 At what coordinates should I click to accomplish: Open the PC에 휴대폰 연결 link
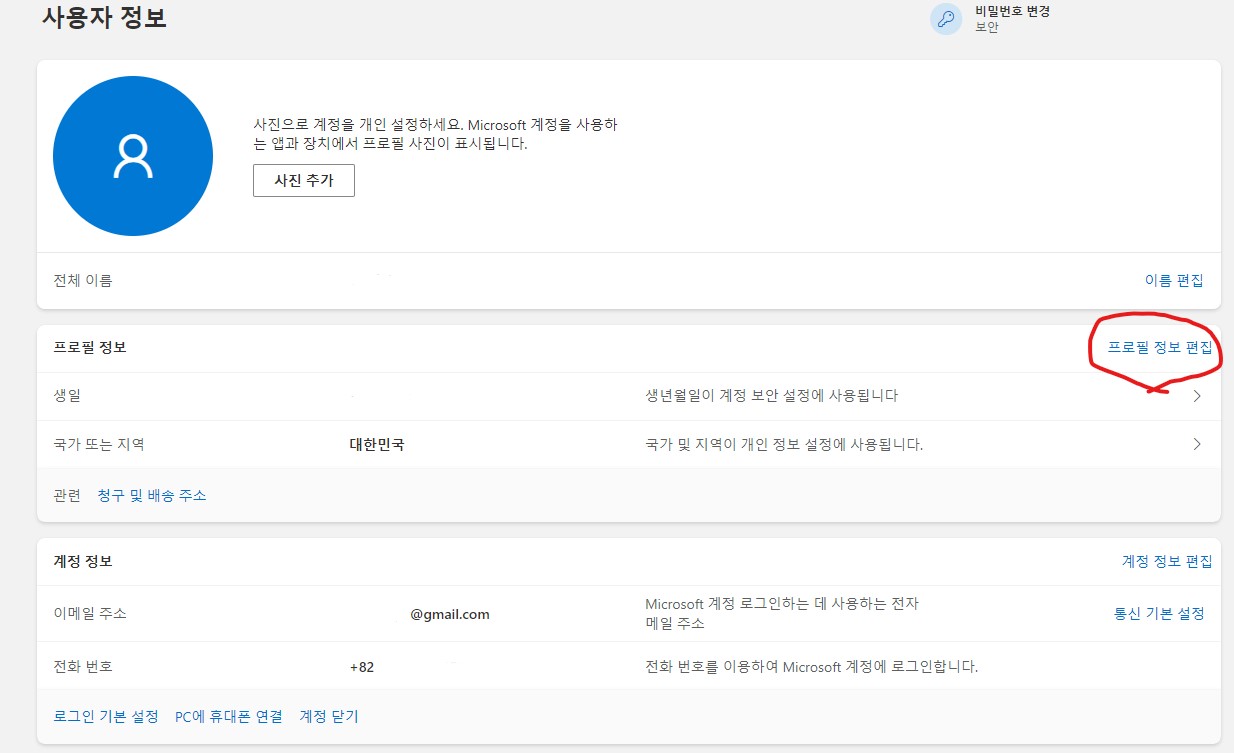229,717
